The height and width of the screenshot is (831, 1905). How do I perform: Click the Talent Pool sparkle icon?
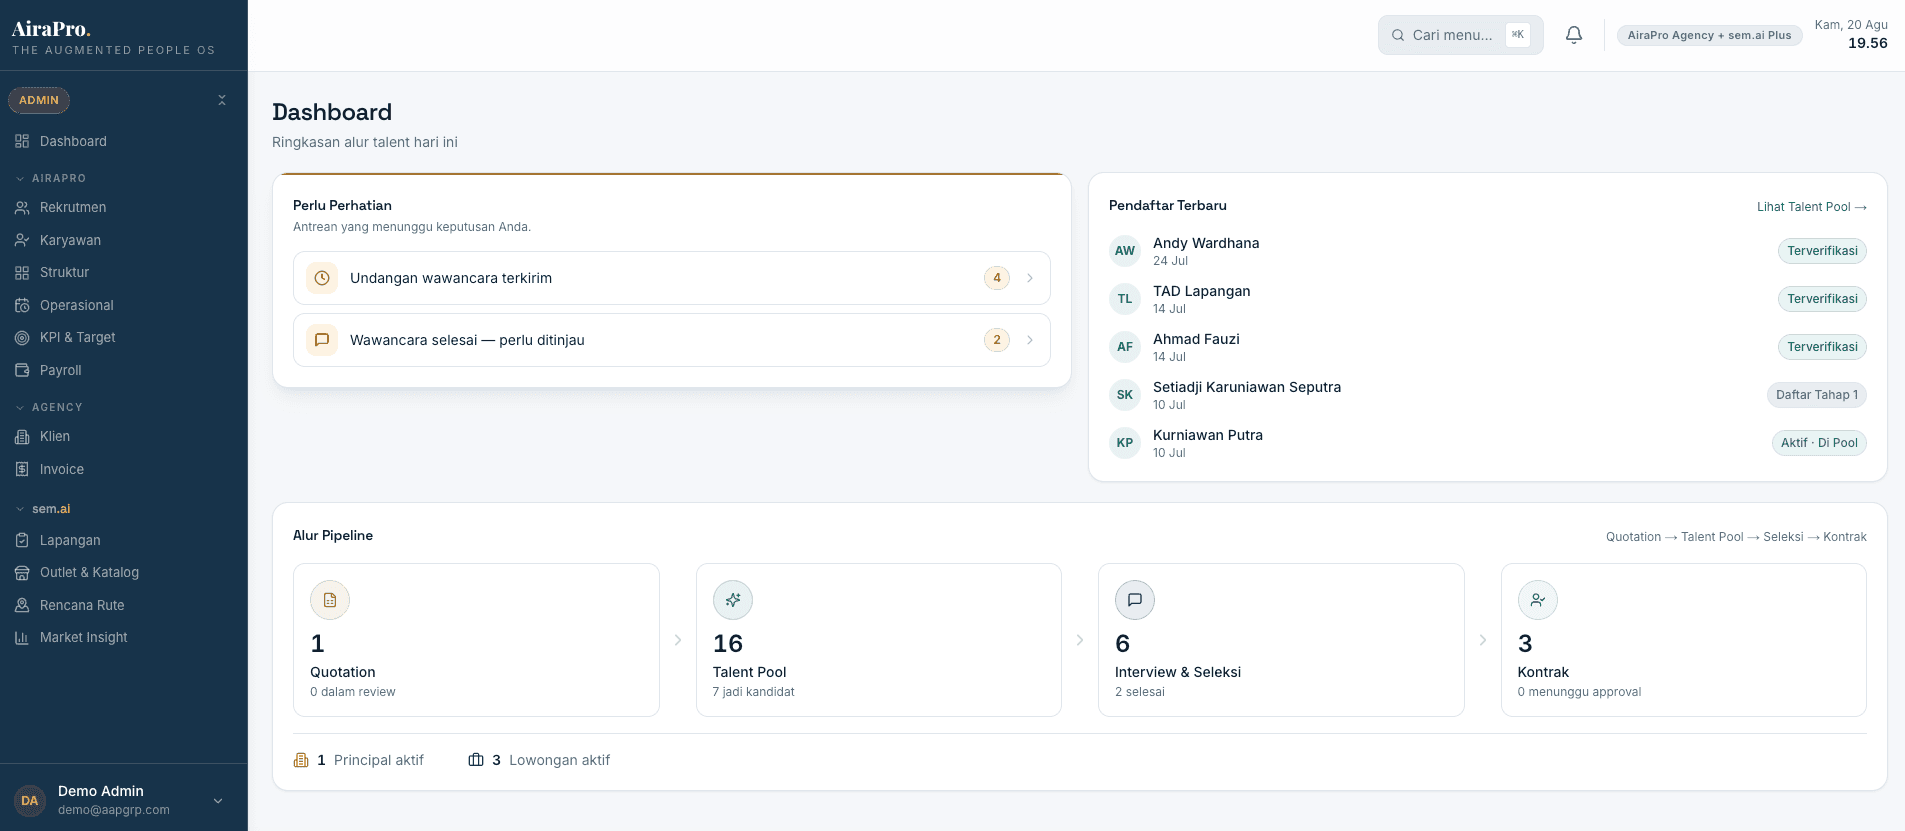(x=733, y=600)
